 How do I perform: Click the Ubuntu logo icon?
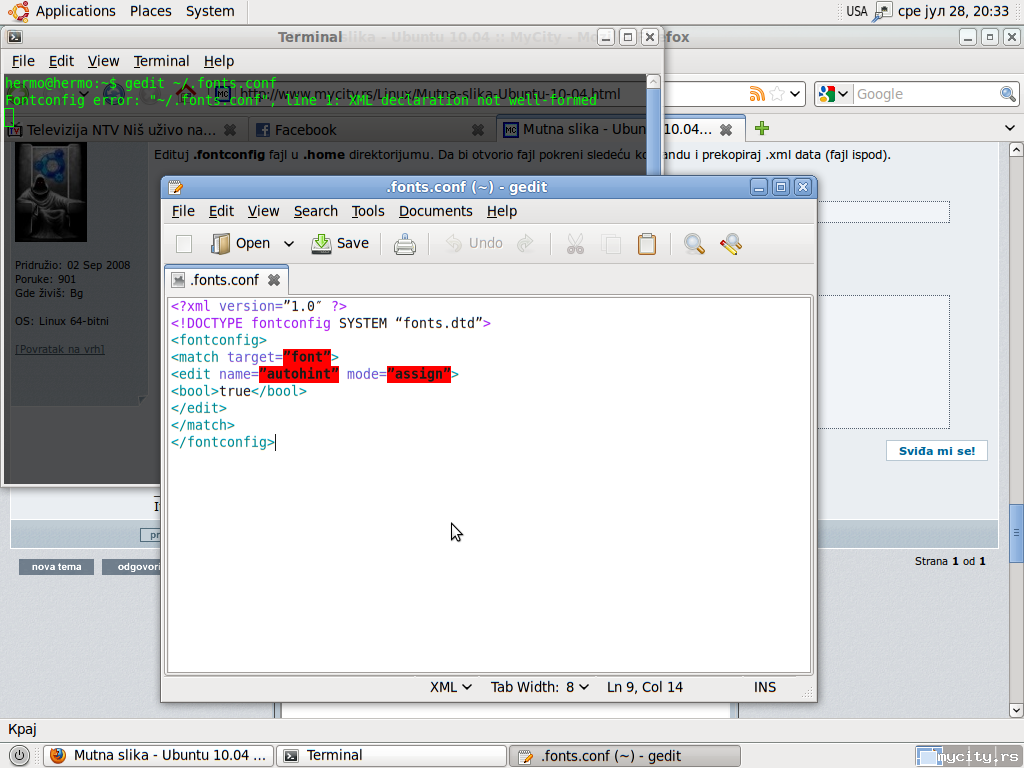click(x=18, y=11)
